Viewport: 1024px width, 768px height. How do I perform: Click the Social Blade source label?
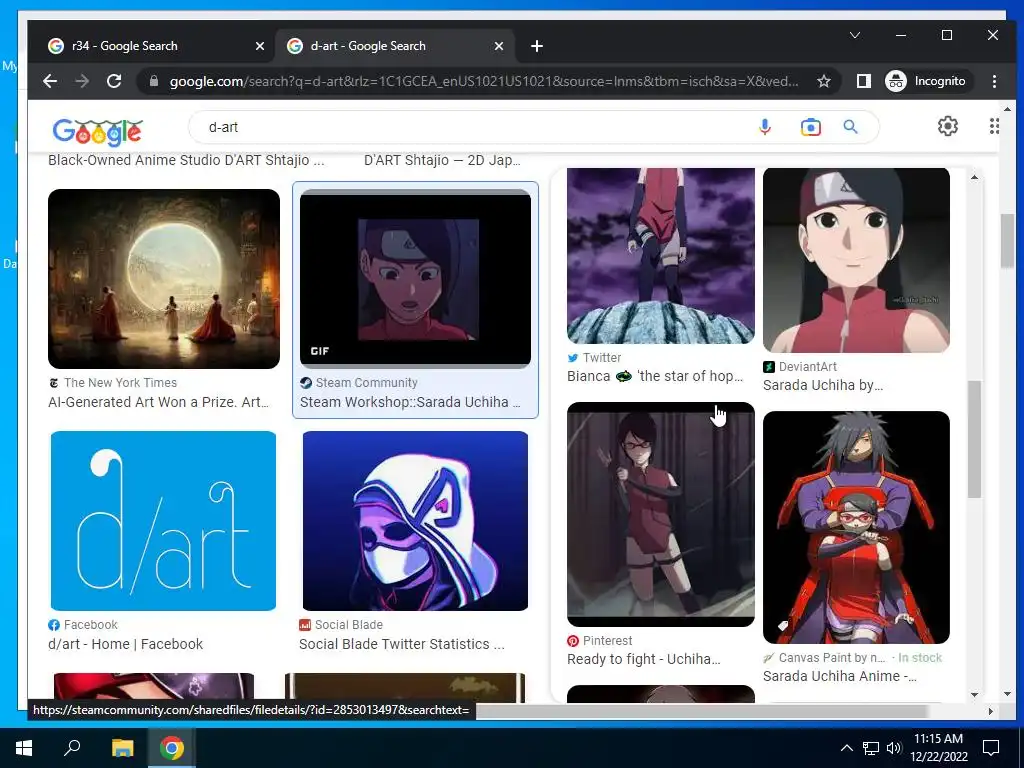pyautogui.click(x=349, y=625)
